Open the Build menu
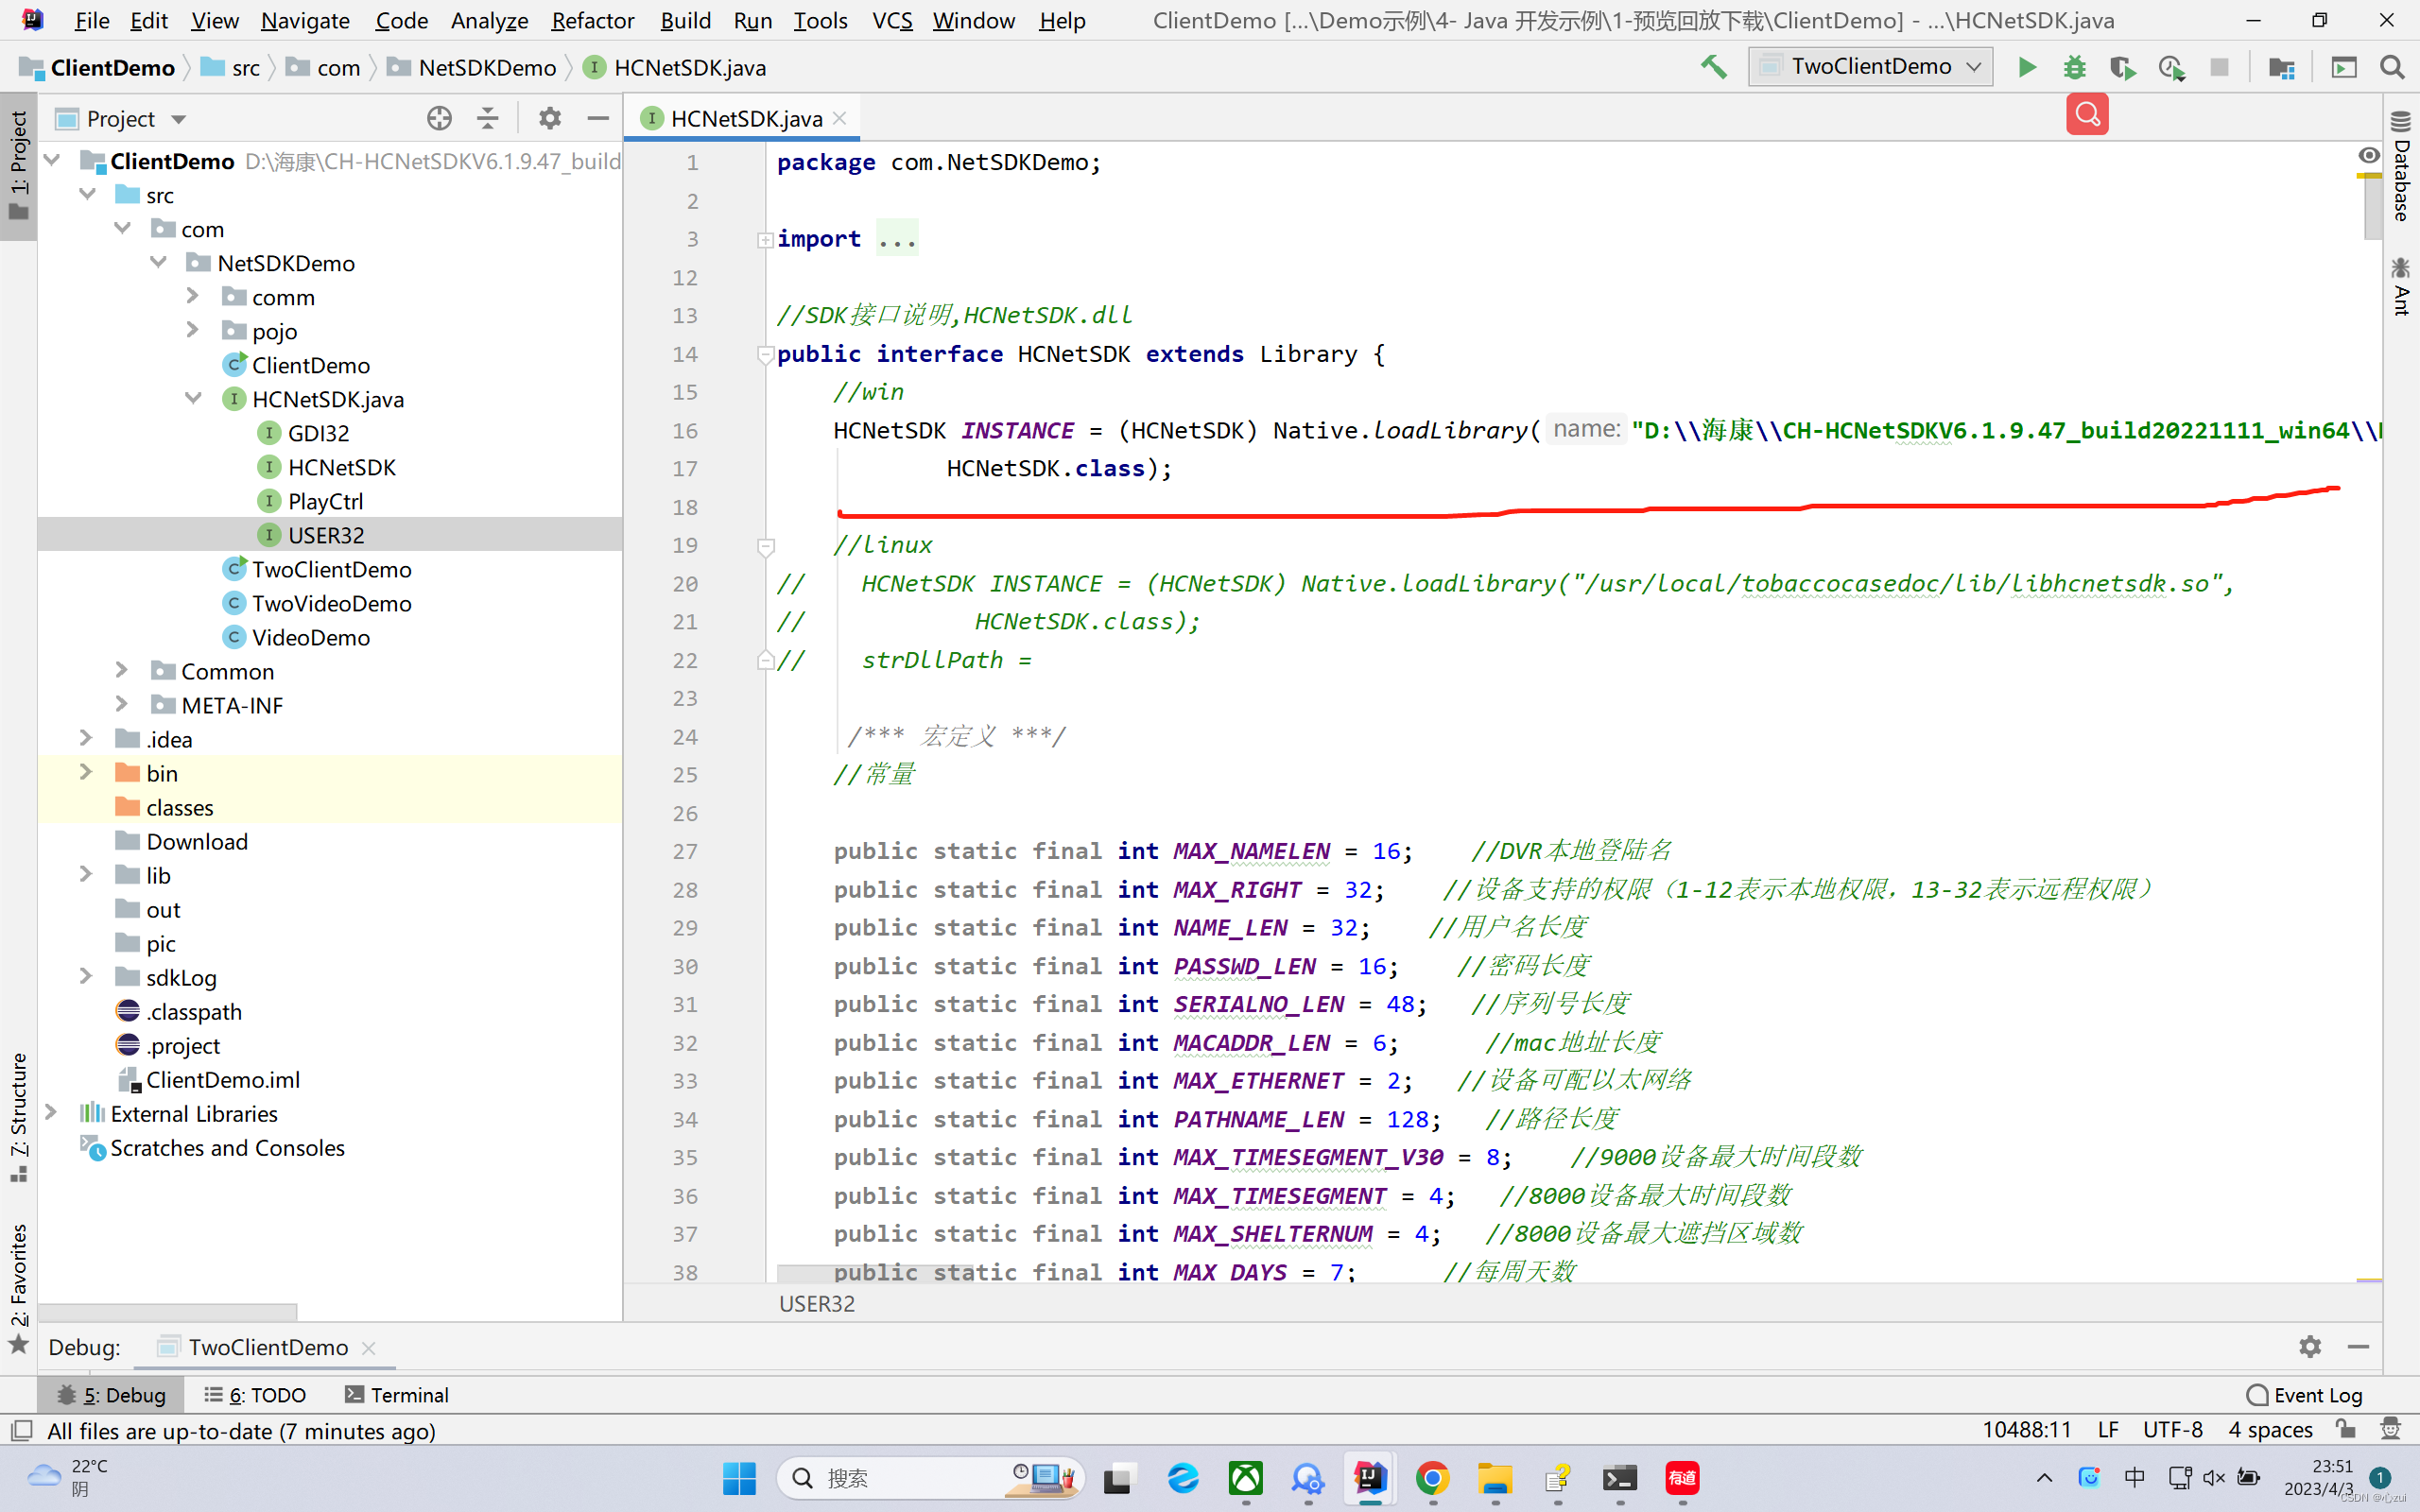2420x1512 pixels. [x=685, y=20]
